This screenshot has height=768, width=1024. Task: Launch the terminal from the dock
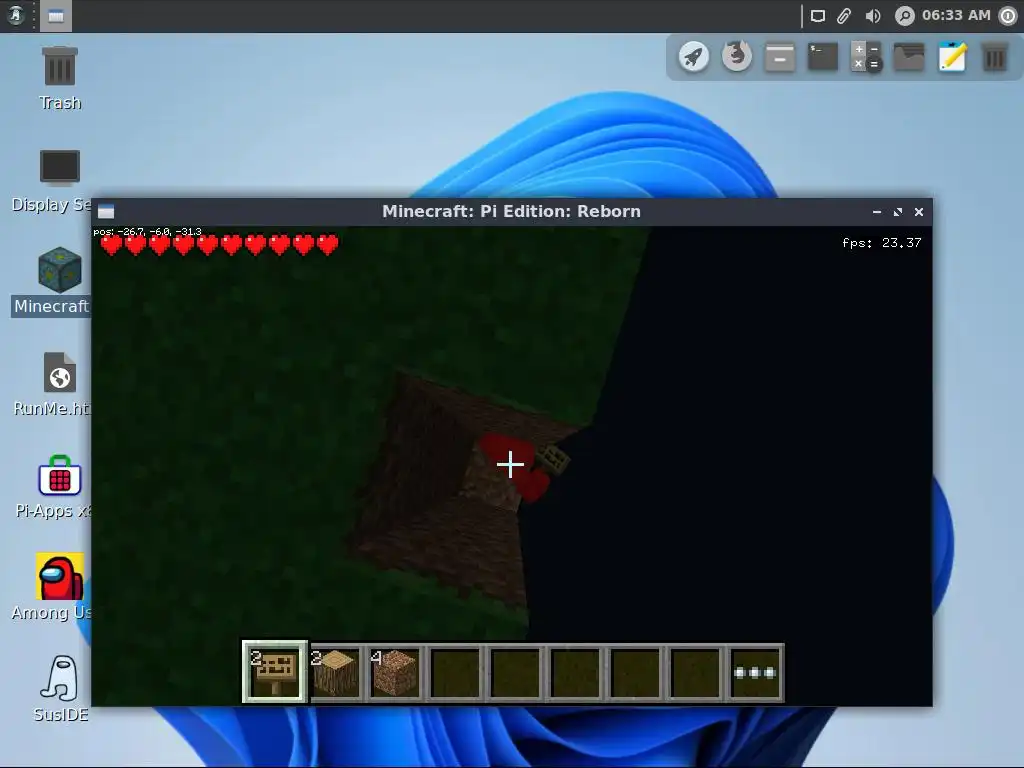(x=823, y=56)
